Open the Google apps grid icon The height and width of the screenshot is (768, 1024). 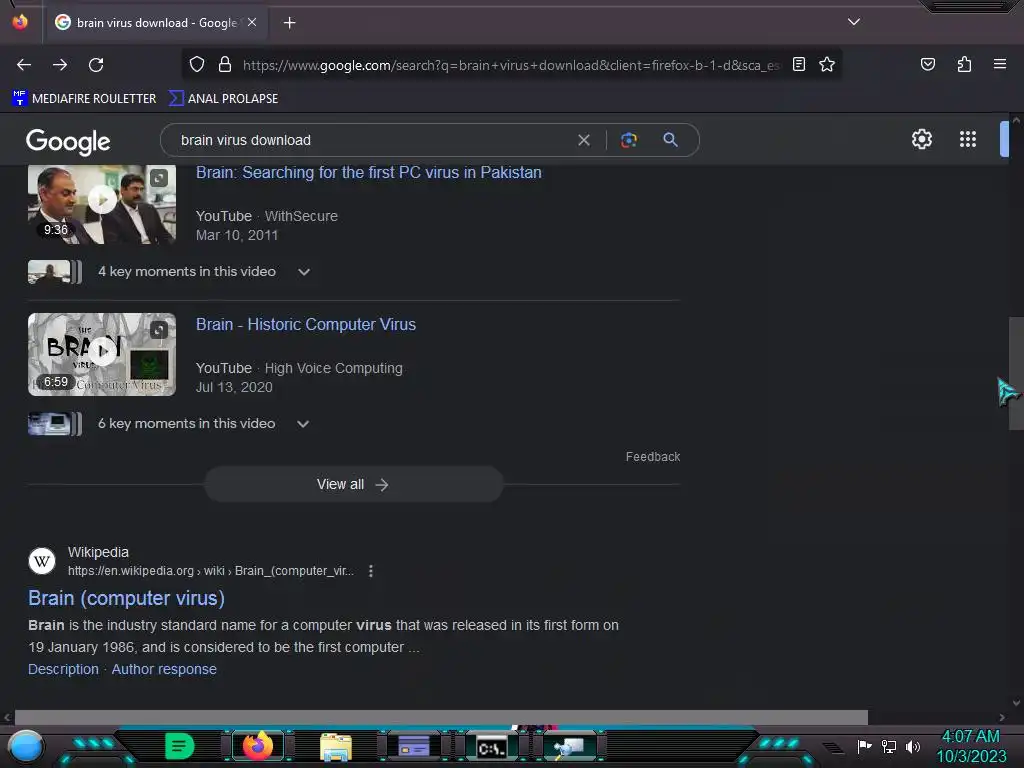(x=968, y=139)
